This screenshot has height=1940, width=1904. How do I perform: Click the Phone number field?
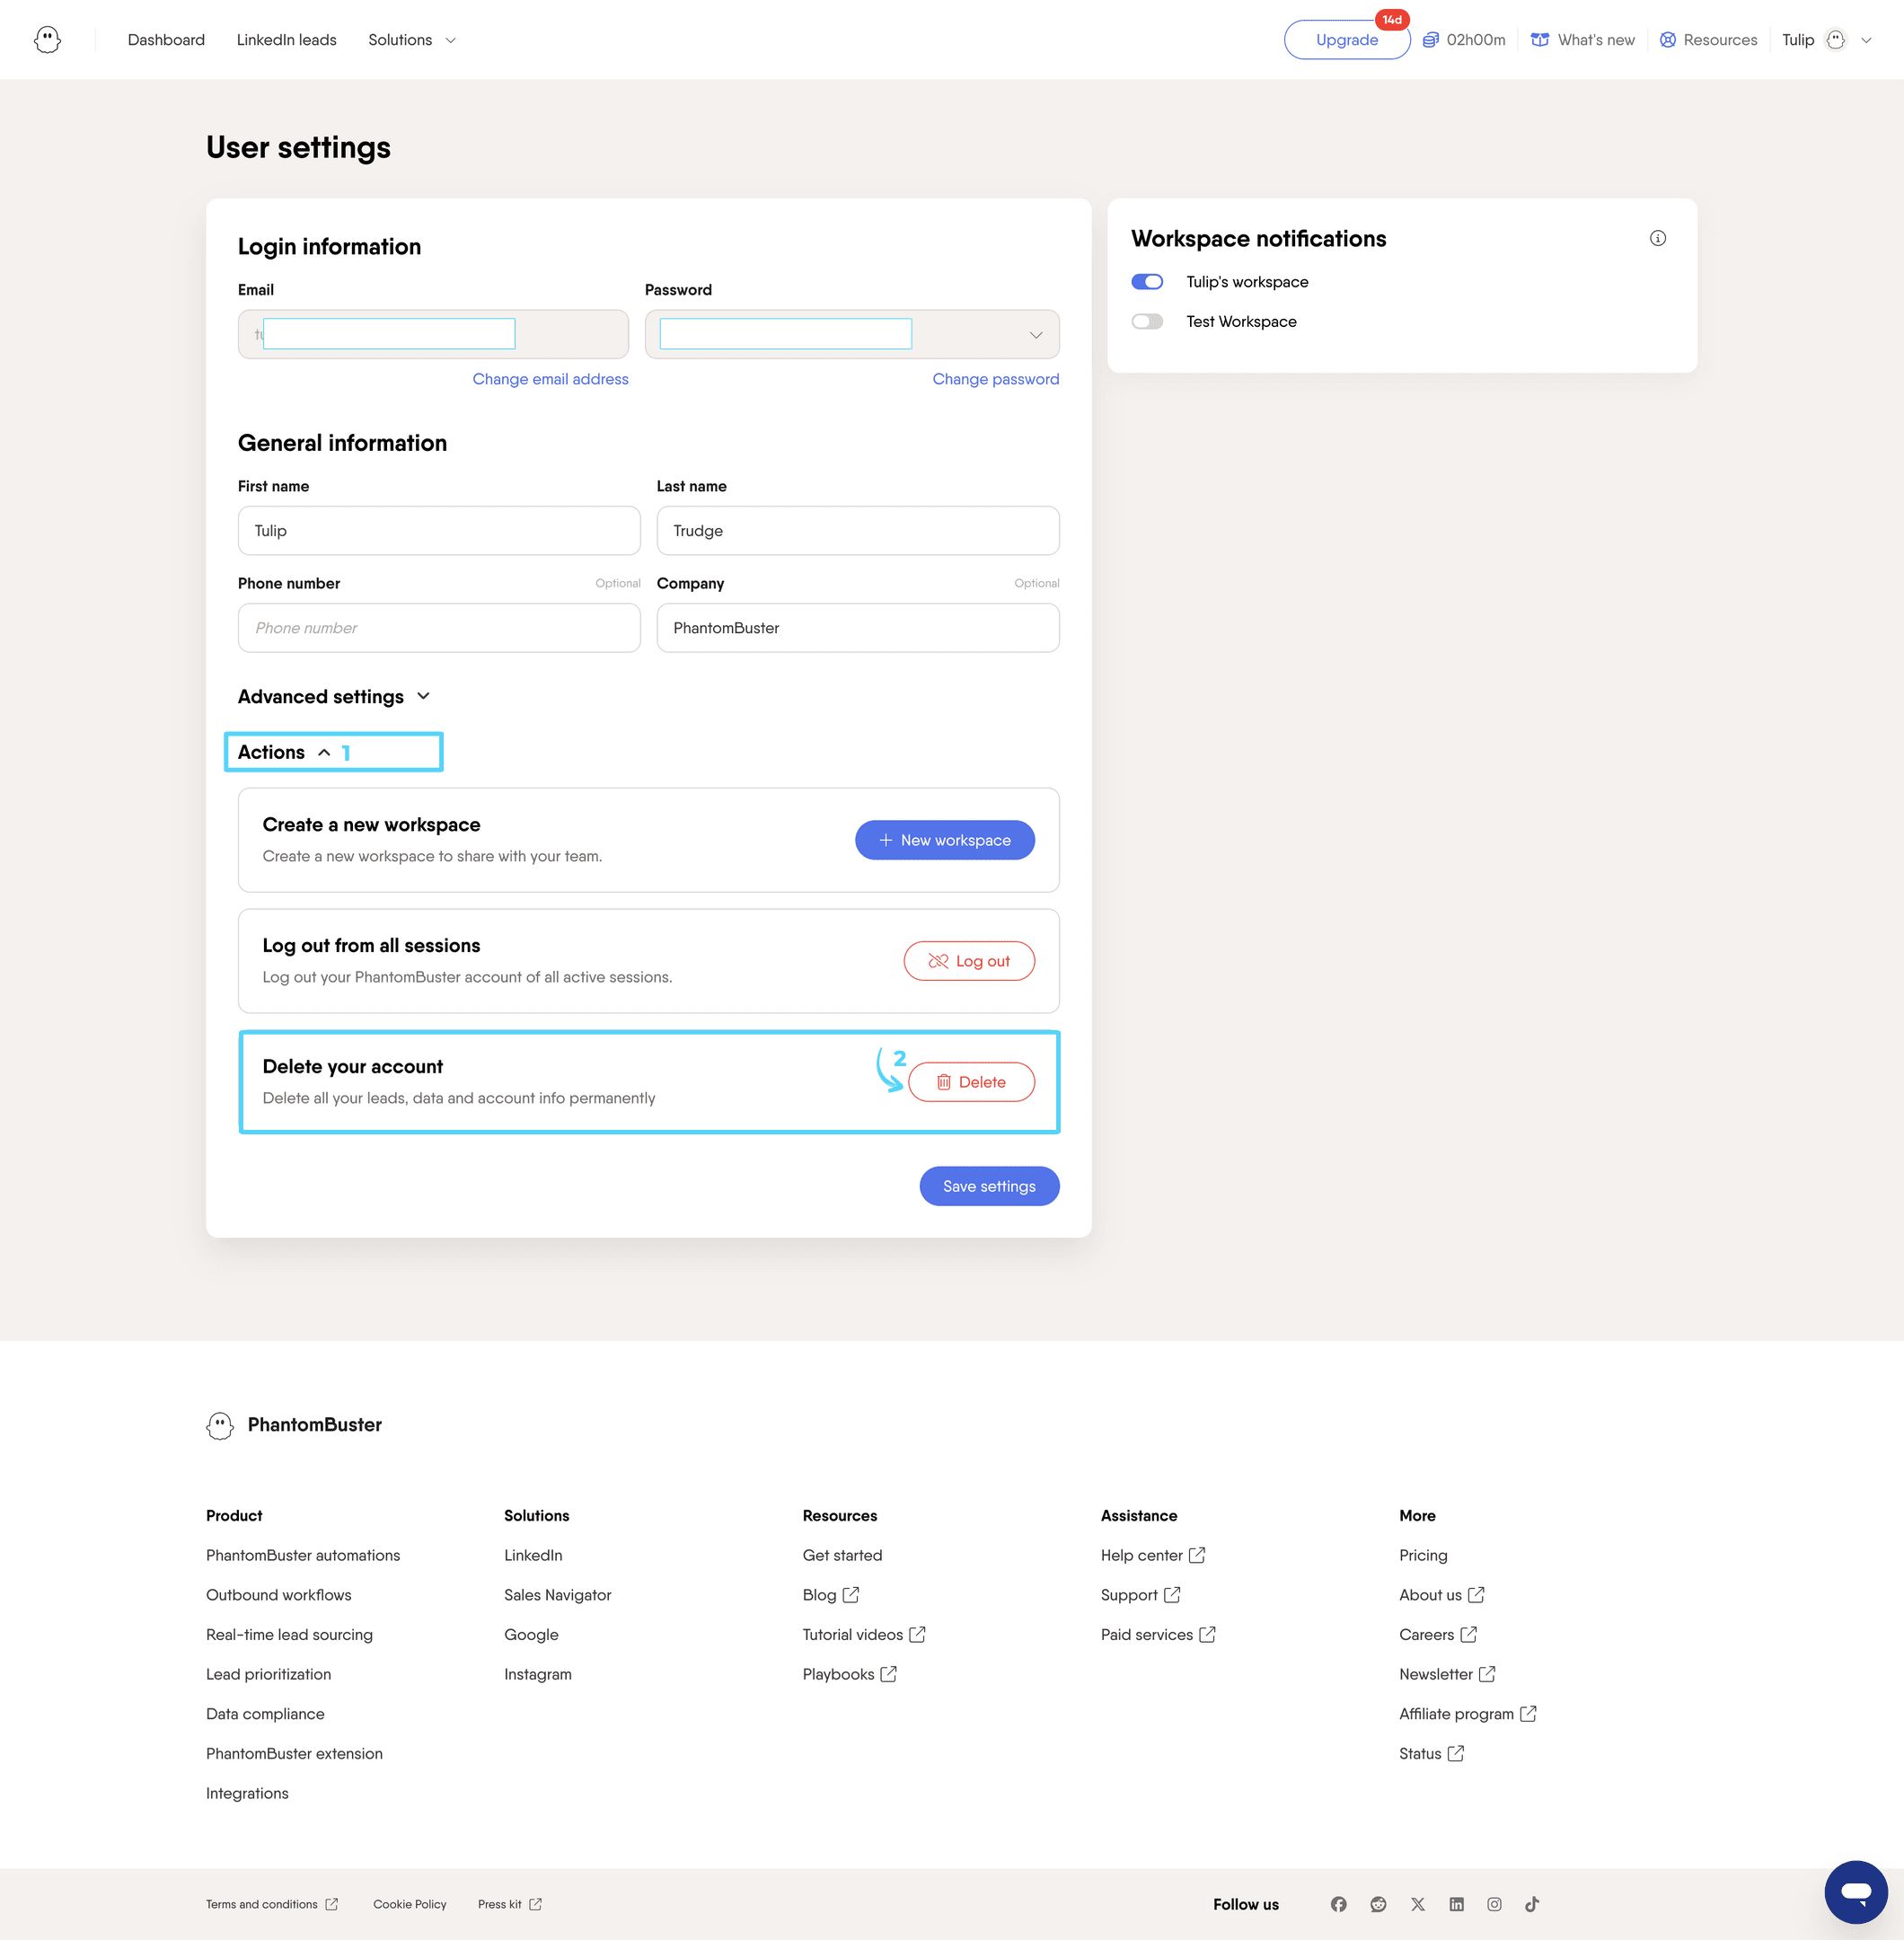tap(439, 628)
